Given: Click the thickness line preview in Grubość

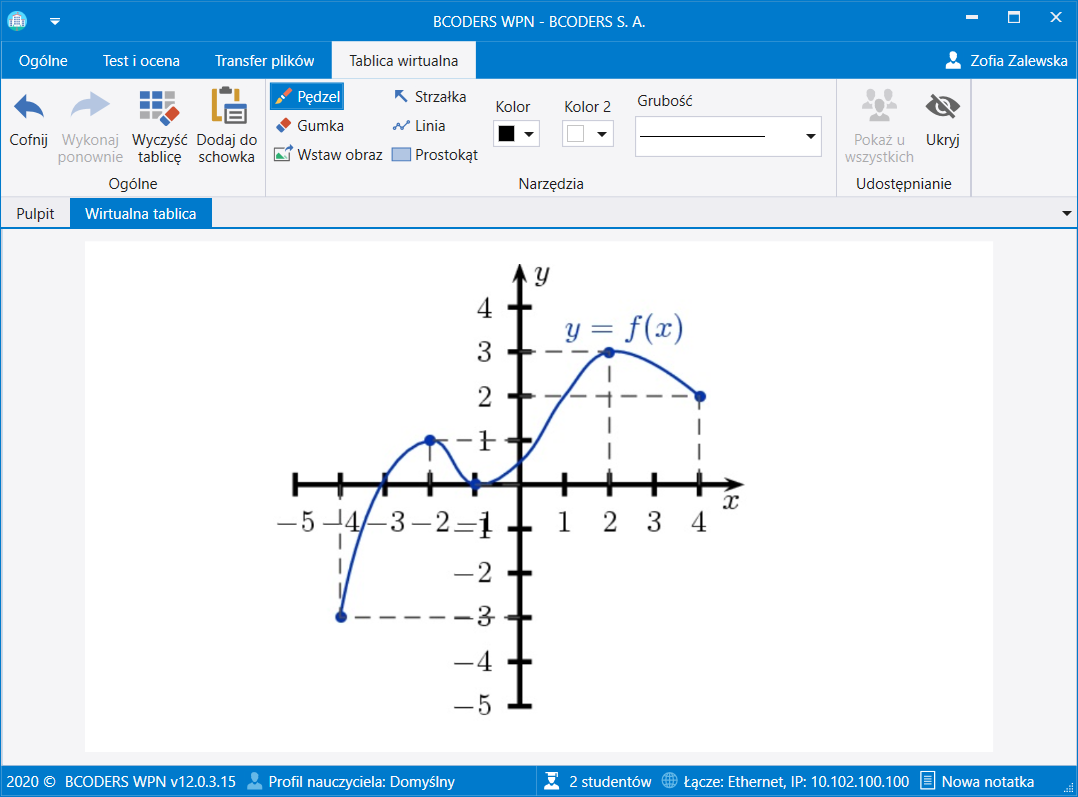Looking at the screenshot, I should click(x=702, y=136).
